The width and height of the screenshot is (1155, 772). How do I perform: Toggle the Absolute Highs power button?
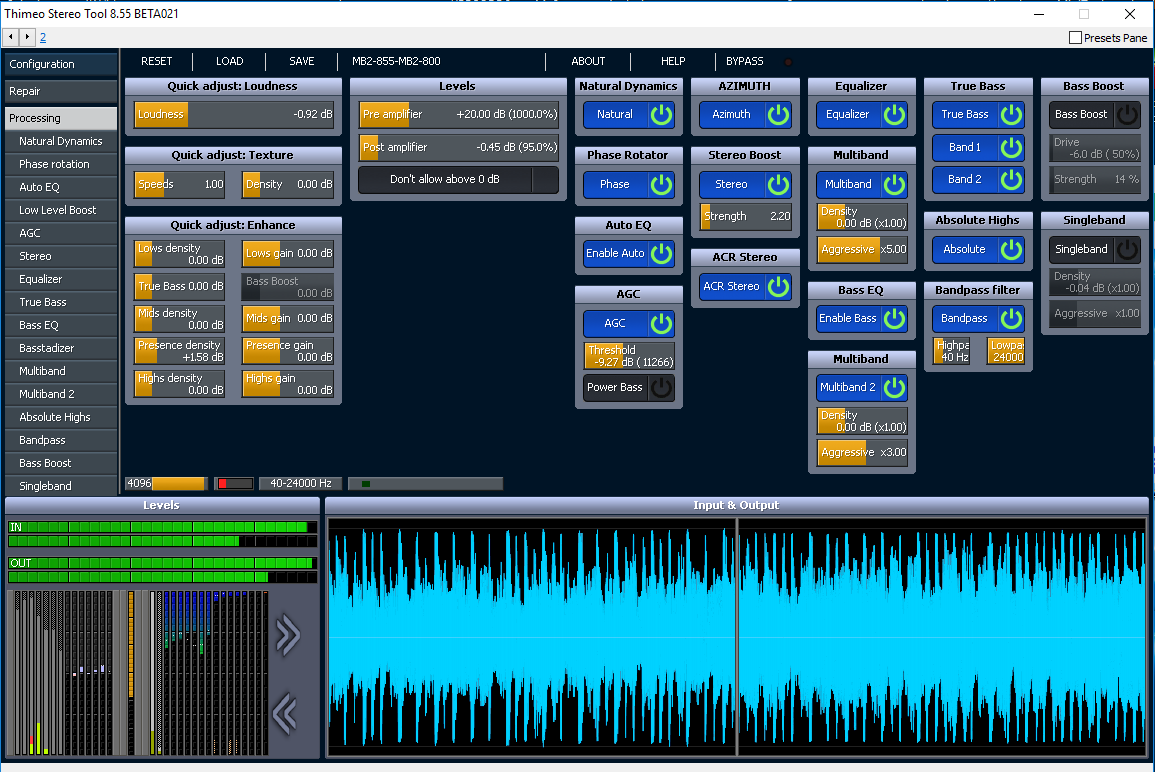[1011, 250]
